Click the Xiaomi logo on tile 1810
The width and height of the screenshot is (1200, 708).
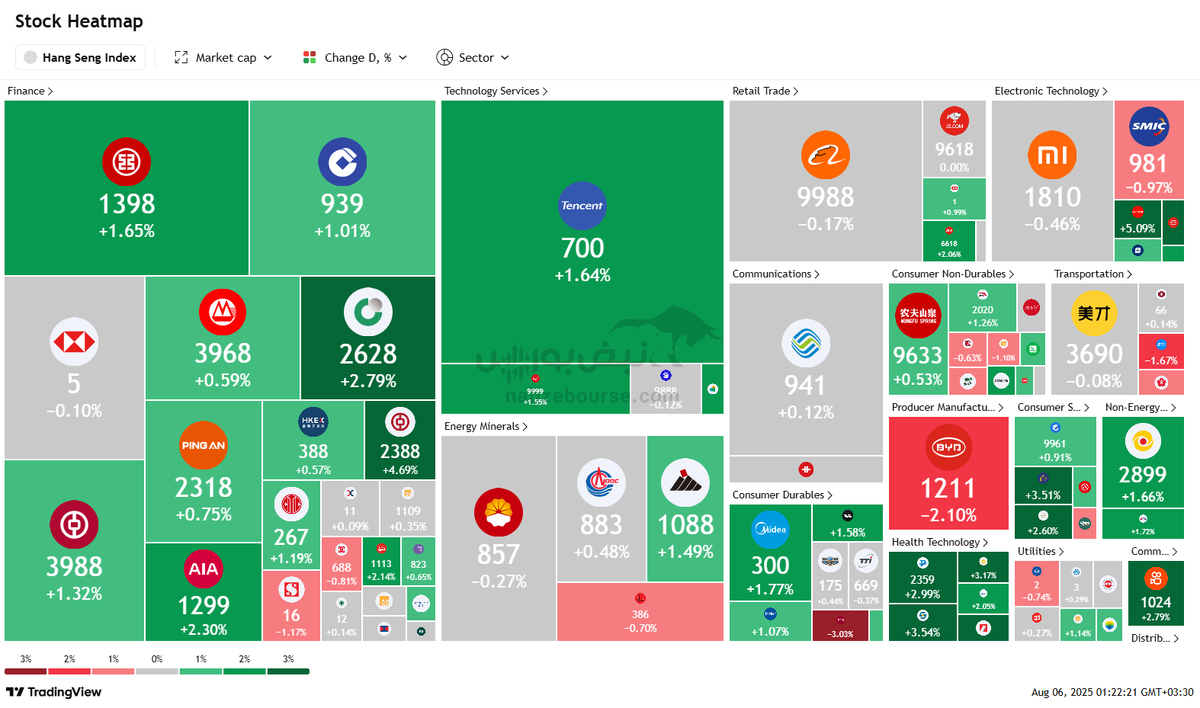point(1052,157)
